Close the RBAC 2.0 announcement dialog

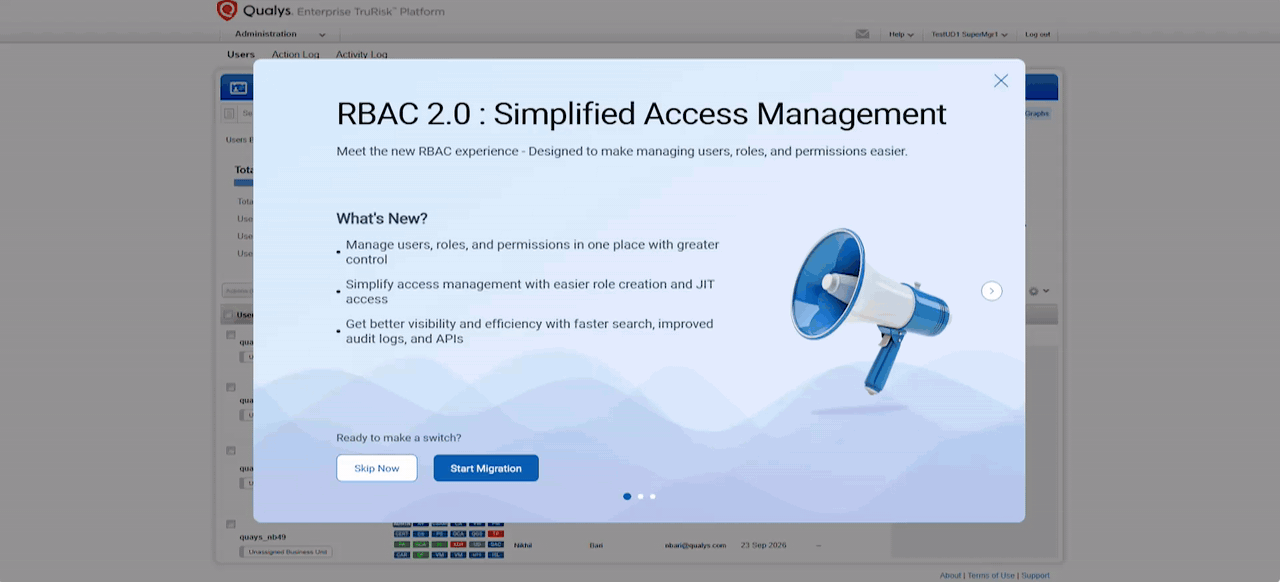(x=1001, y=81)
